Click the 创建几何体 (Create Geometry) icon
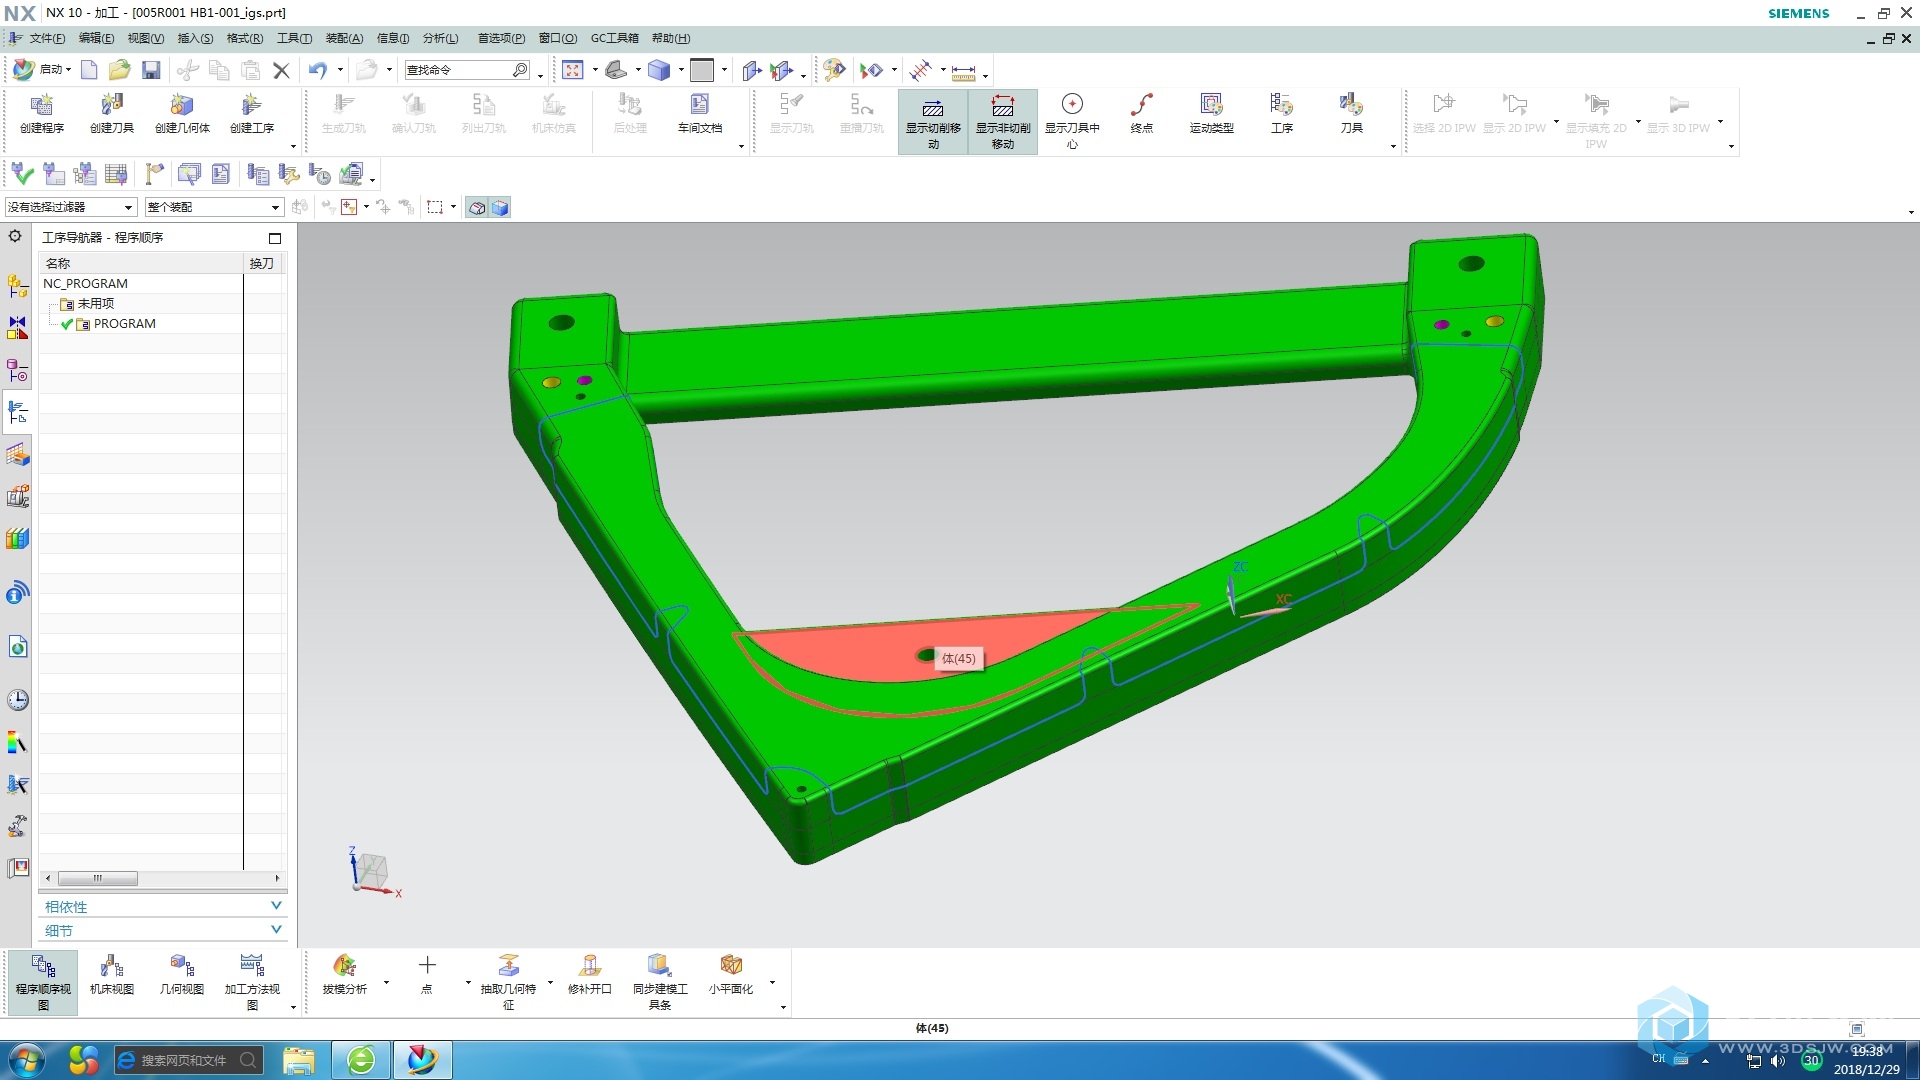This screenshot has width=1920, height=1080. [182, 113]
